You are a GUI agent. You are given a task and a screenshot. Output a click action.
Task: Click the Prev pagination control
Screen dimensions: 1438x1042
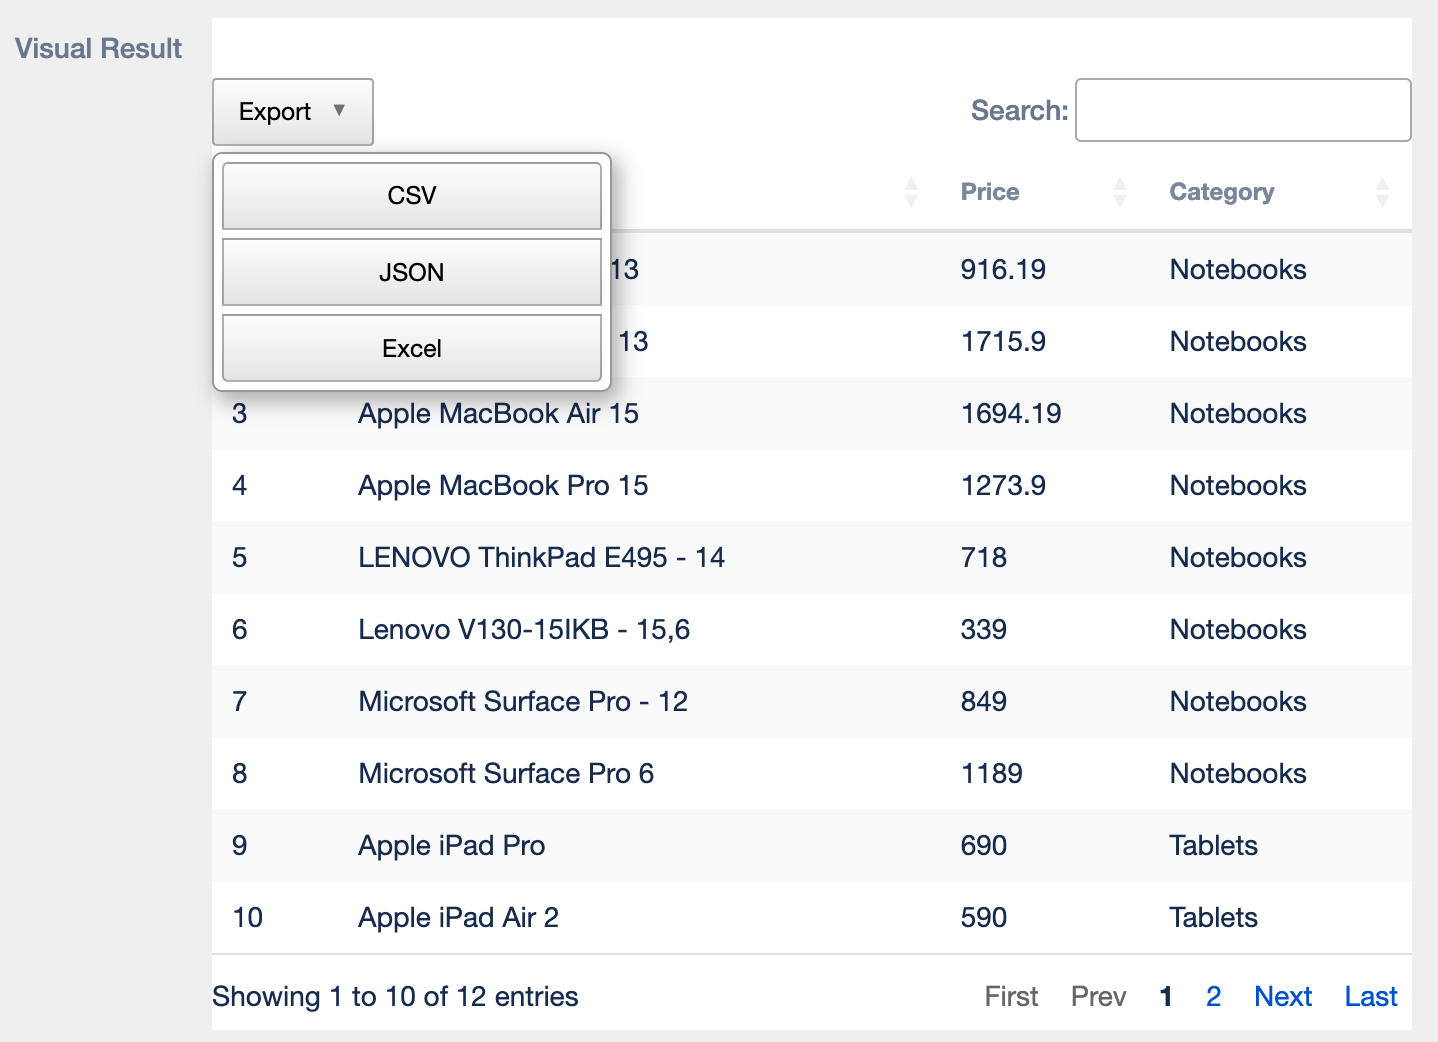pos(1098,996)
